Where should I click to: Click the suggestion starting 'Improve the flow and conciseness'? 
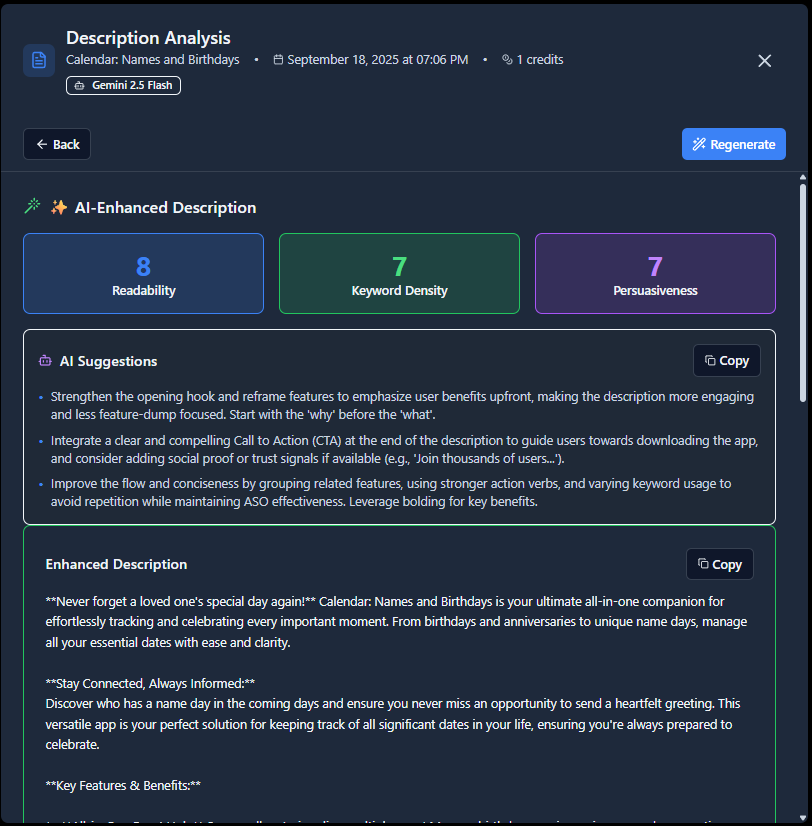(390, 493)
